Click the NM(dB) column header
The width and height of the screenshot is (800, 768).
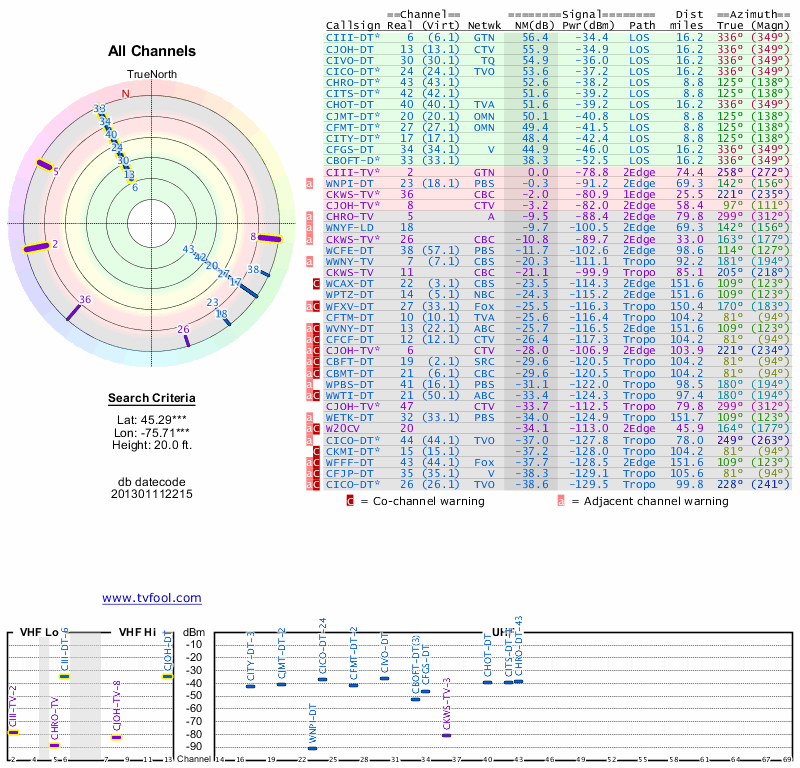[534, 26]
